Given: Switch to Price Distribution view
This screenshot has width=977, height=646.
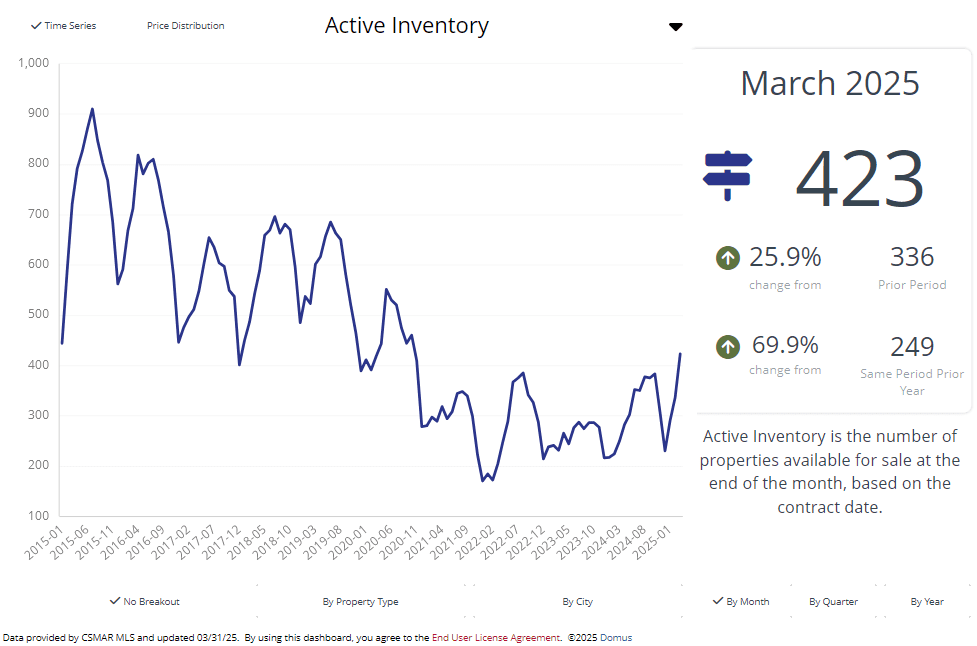Looking at the screenshot, I should (185, 26).
